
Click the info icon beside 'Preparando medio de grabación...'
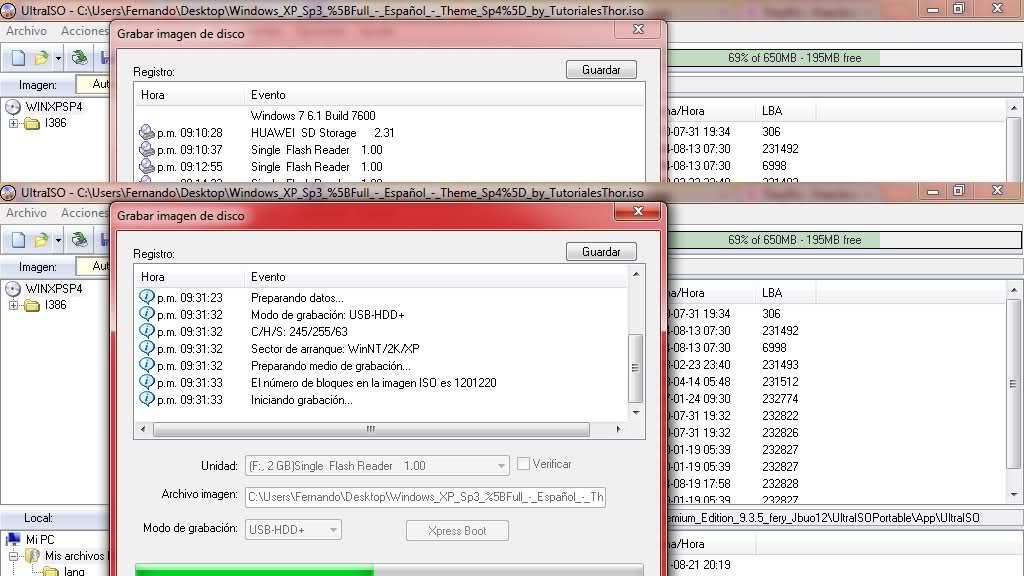click(147, 365)
